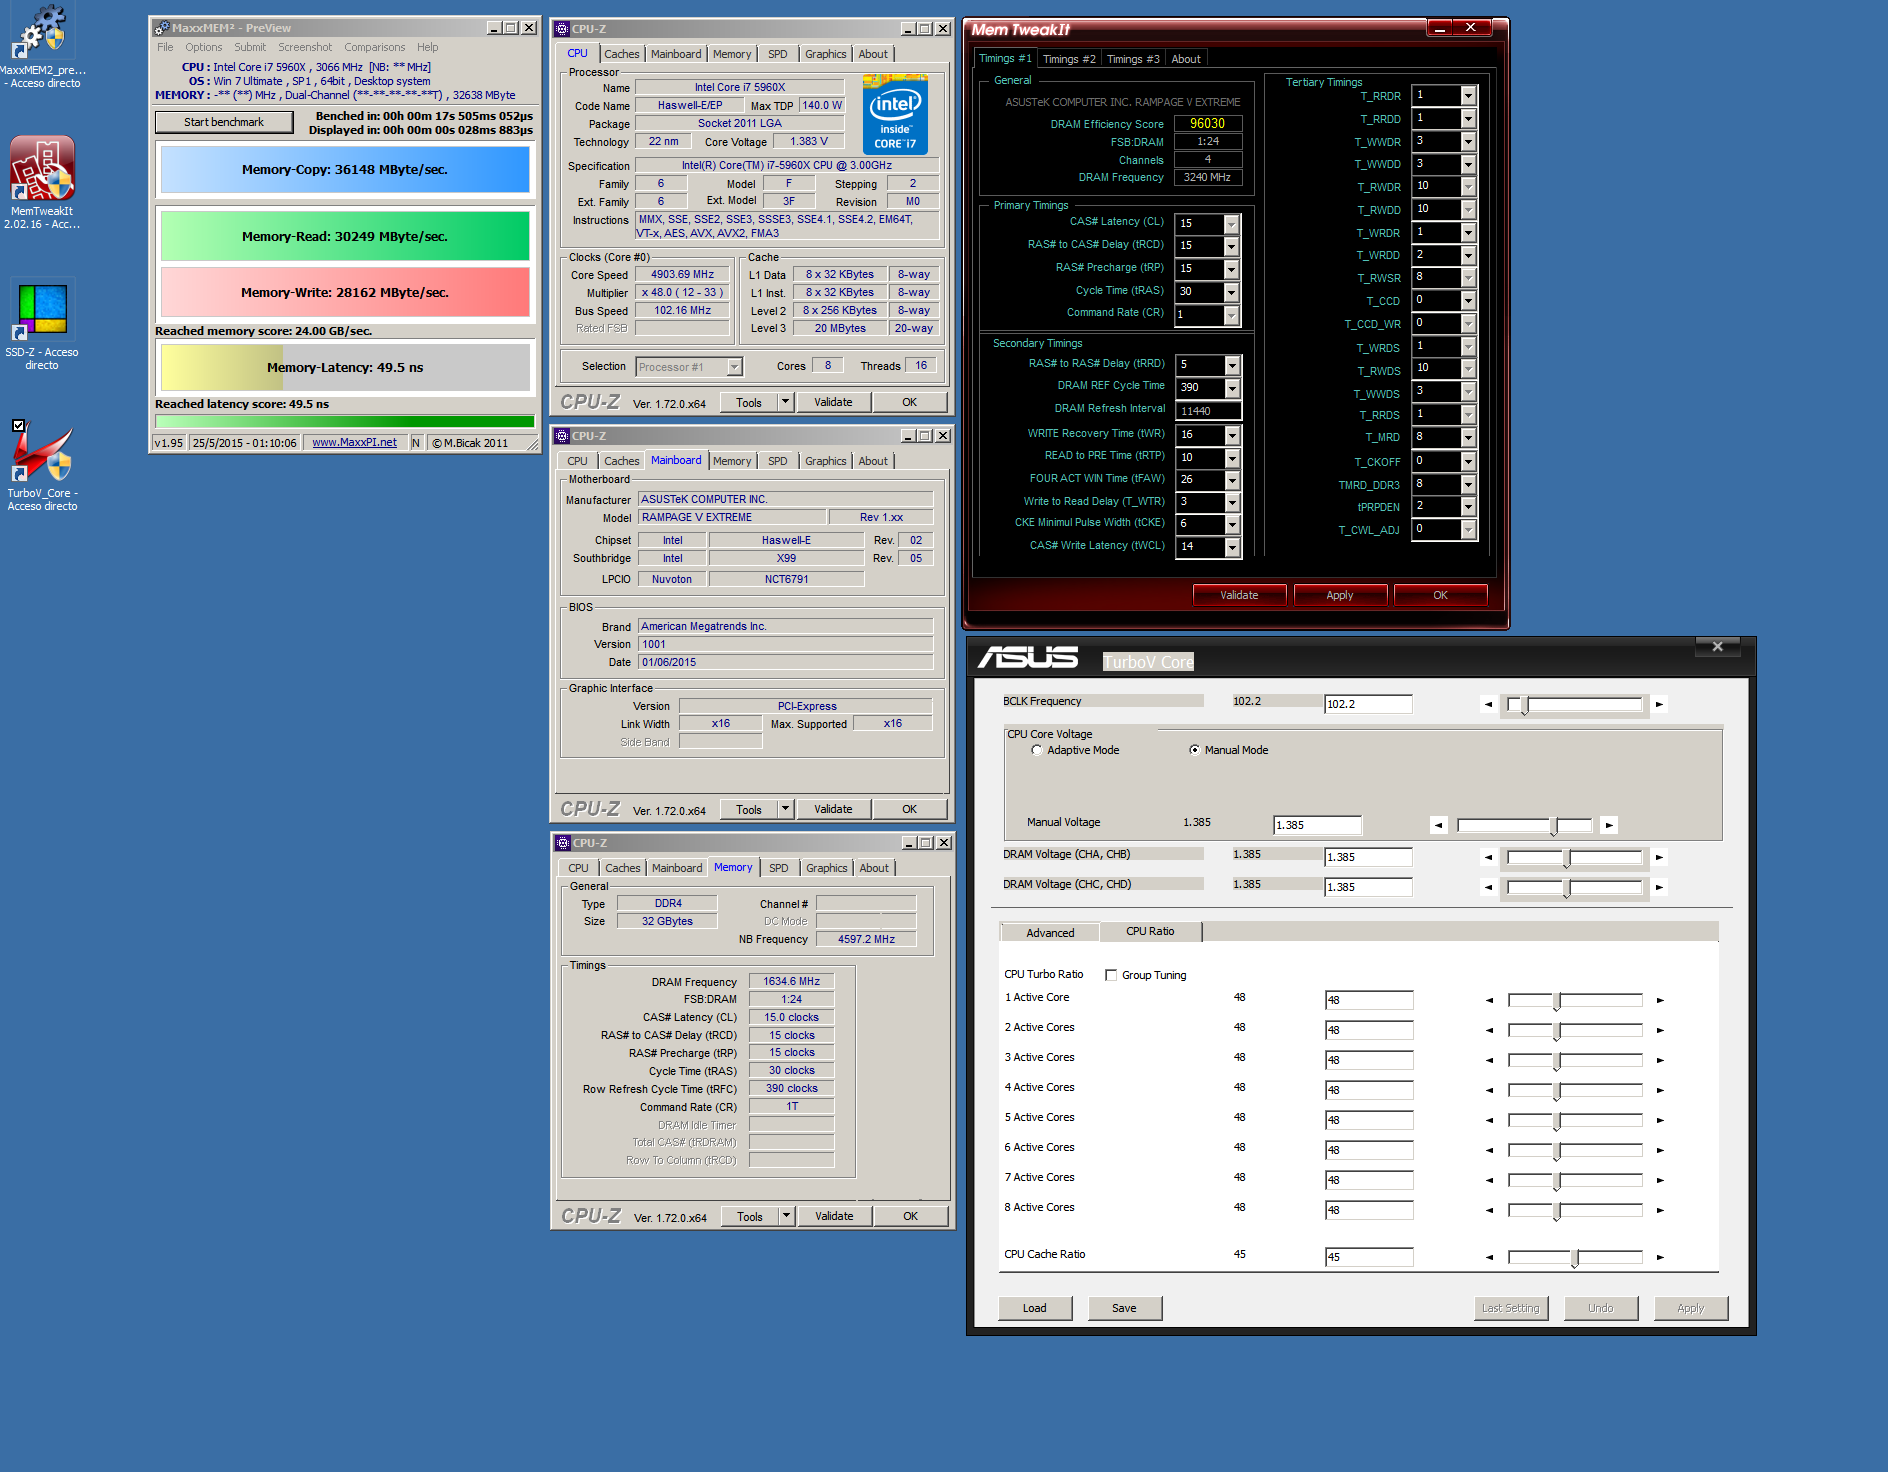The width and height of the screenshot is (1888, 1472).
Task: Open Screenshot menu in MaxxMEM2
Action: click(305, 47)
